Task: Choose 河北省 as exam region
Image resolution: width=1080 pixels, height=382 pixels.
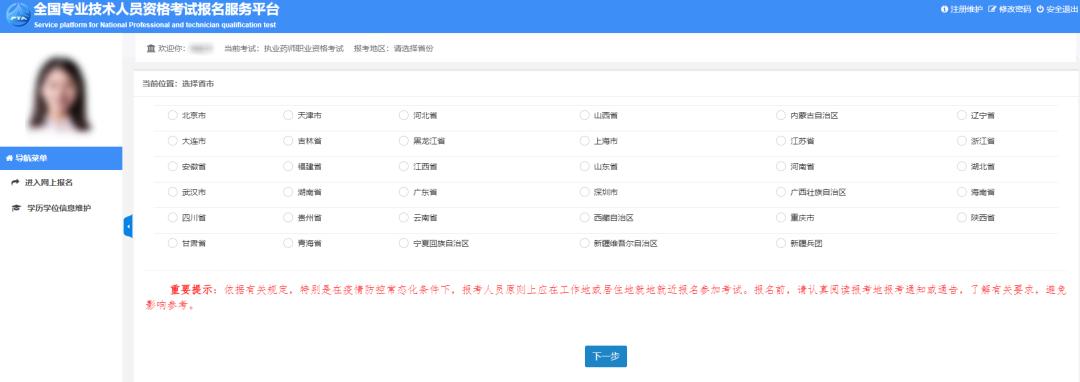Action: (x=404, y=115)
